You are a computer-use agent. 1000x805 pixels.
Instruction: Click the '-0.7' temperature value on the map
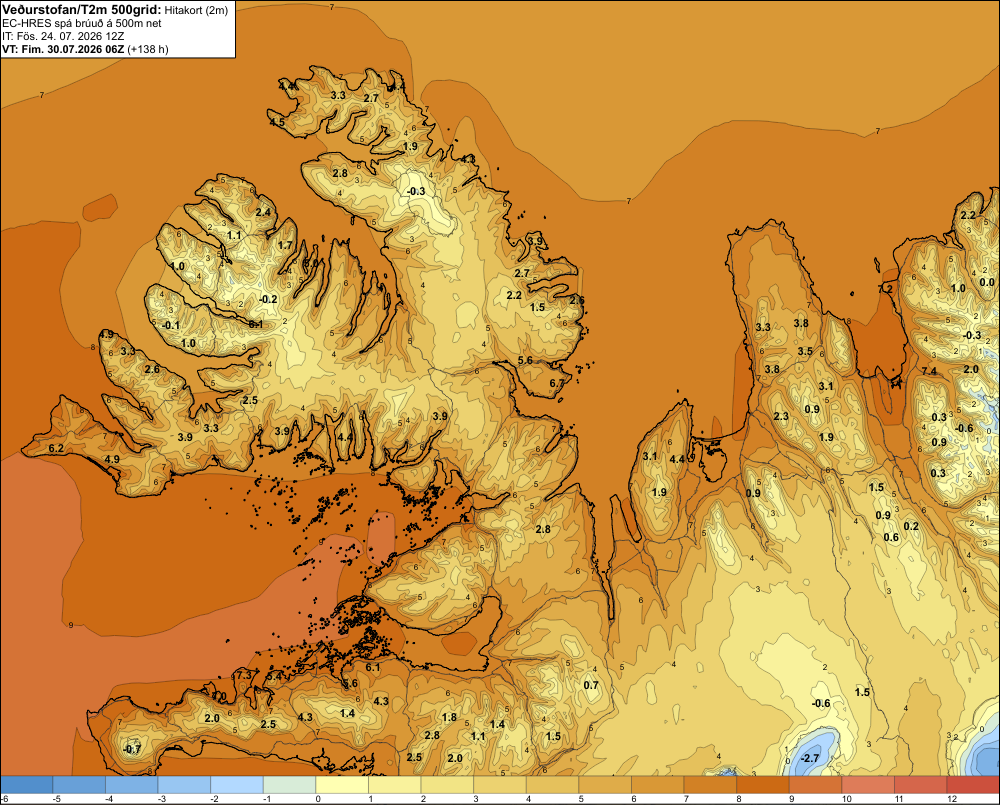(x=131, y=749)
